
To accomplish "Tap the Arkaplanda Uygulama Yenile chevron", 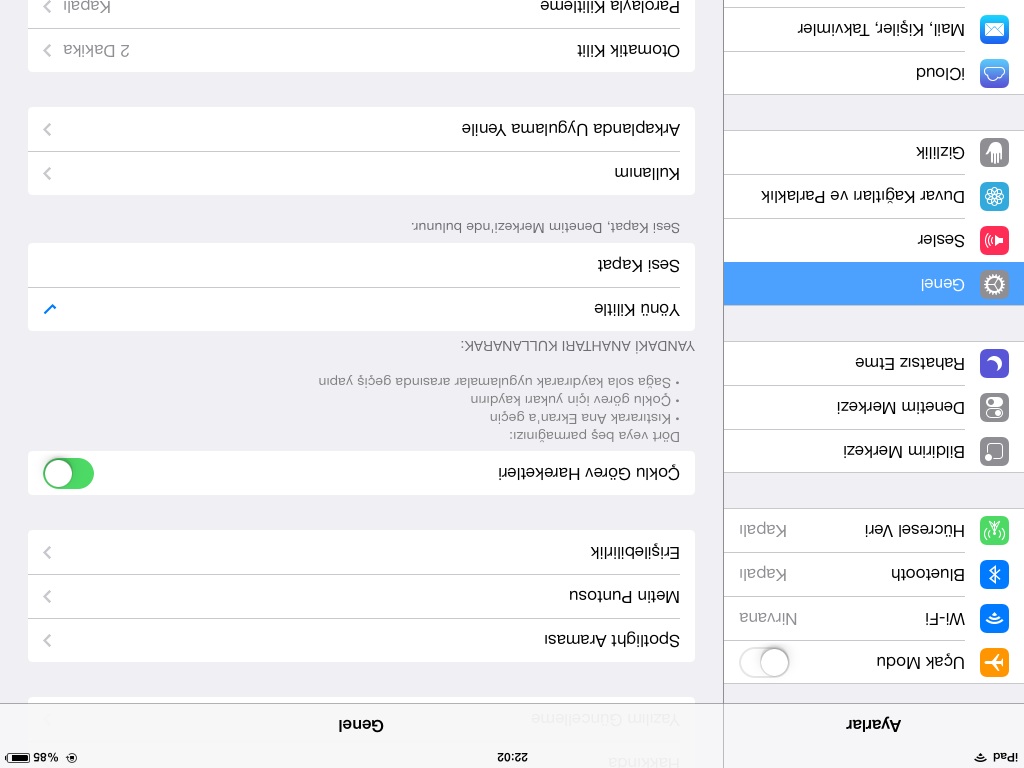I will tap(47, 129).
